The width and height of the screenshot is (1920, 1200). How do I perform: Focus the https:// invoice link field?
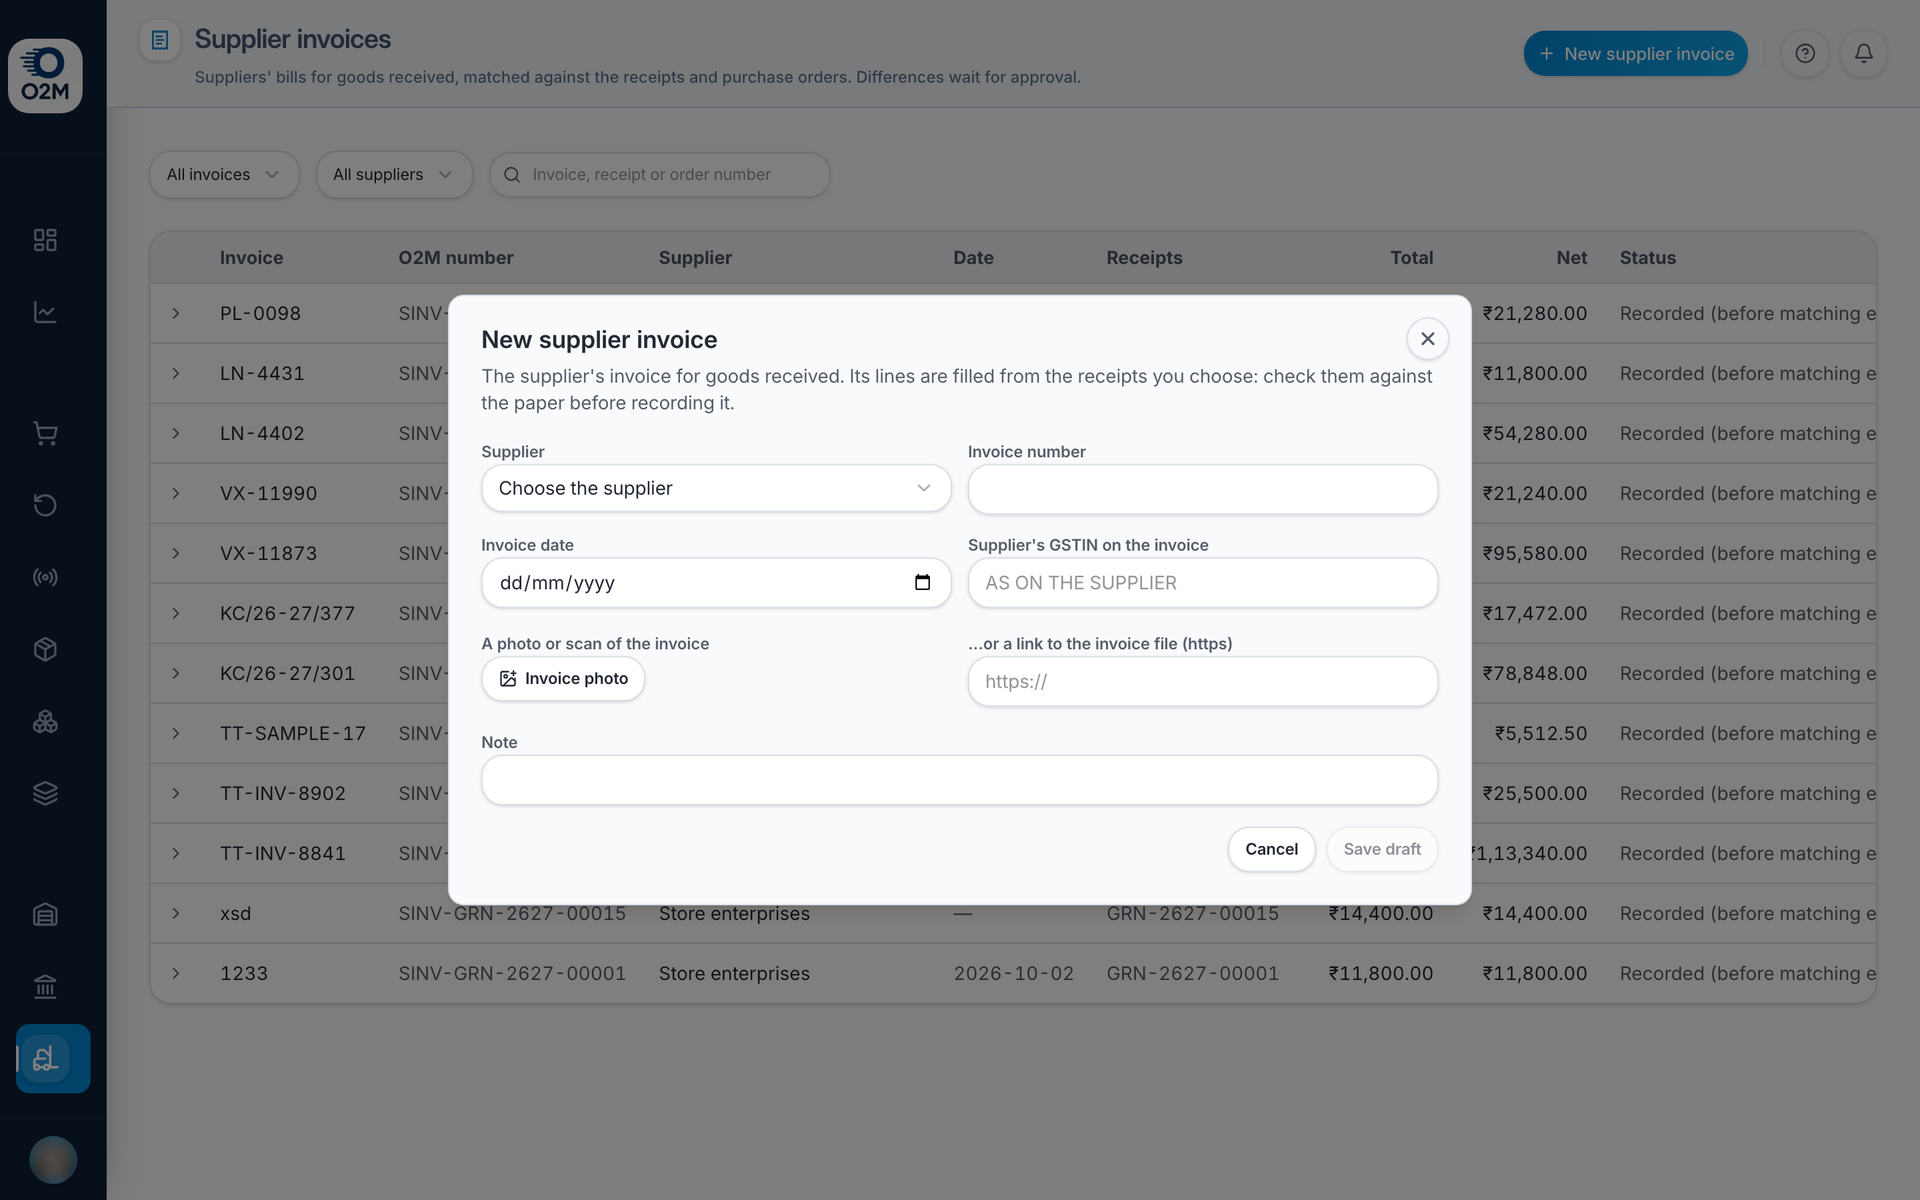point(1202,682)
